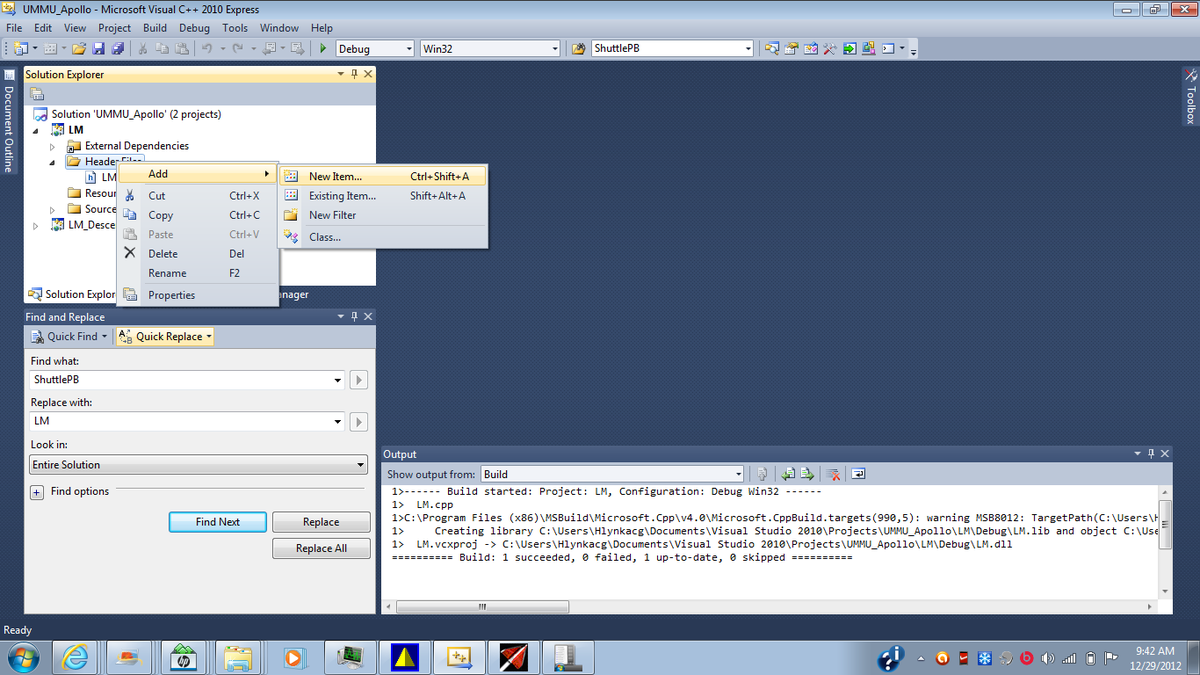Image resolution: width=1200 pixels, height=675 pixels.
Task: Go to previous message in Output panel
Action: tap(788, 474)
